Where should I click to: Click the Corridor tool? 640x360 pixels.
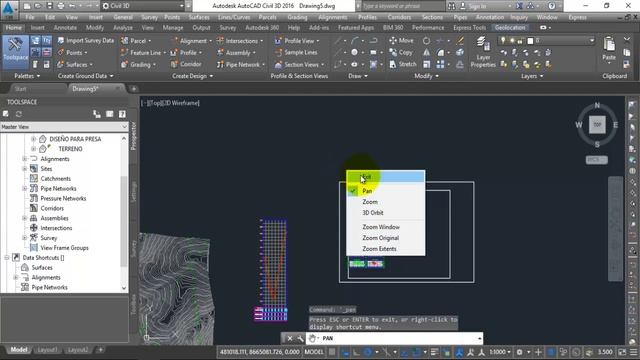pyautogui.click(x=186, y=64)
